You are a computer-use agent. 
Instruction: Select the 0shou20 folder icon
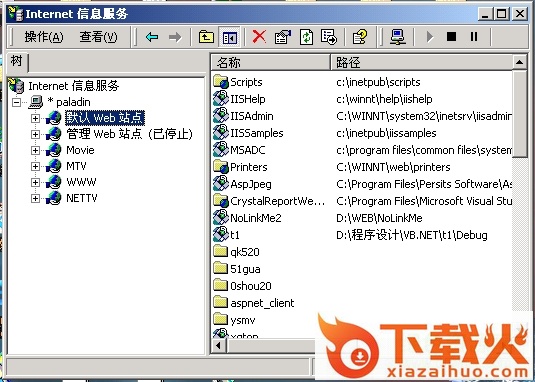pyautogui.click(x=220, y=286)
